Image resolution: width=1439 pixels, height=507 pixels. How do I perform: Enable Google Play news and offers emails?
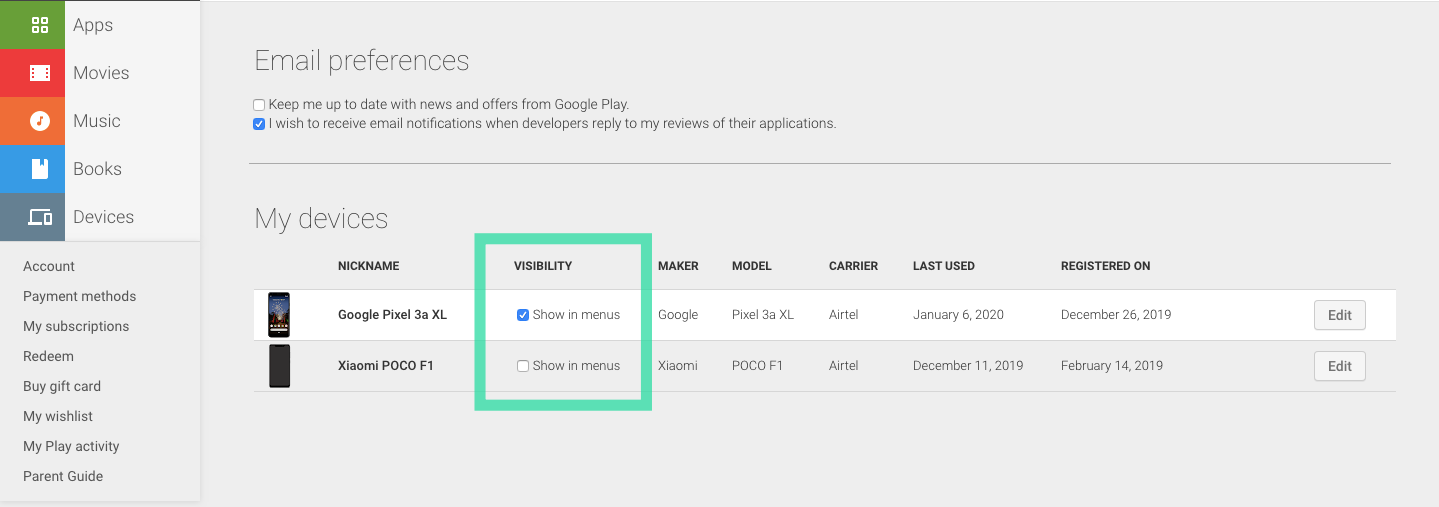[x=259, y=105]
